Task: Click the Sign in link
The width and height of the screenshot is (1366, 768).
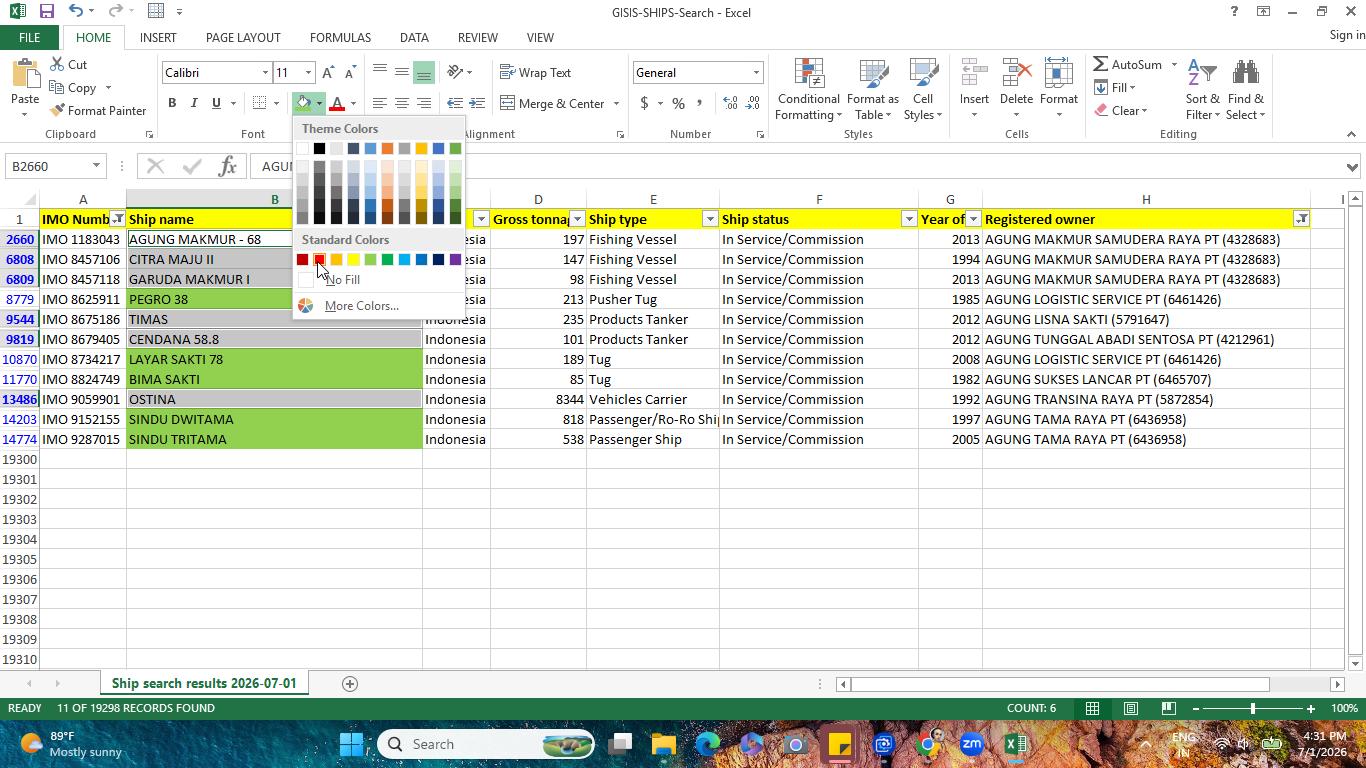Action: click(1347, 35)
